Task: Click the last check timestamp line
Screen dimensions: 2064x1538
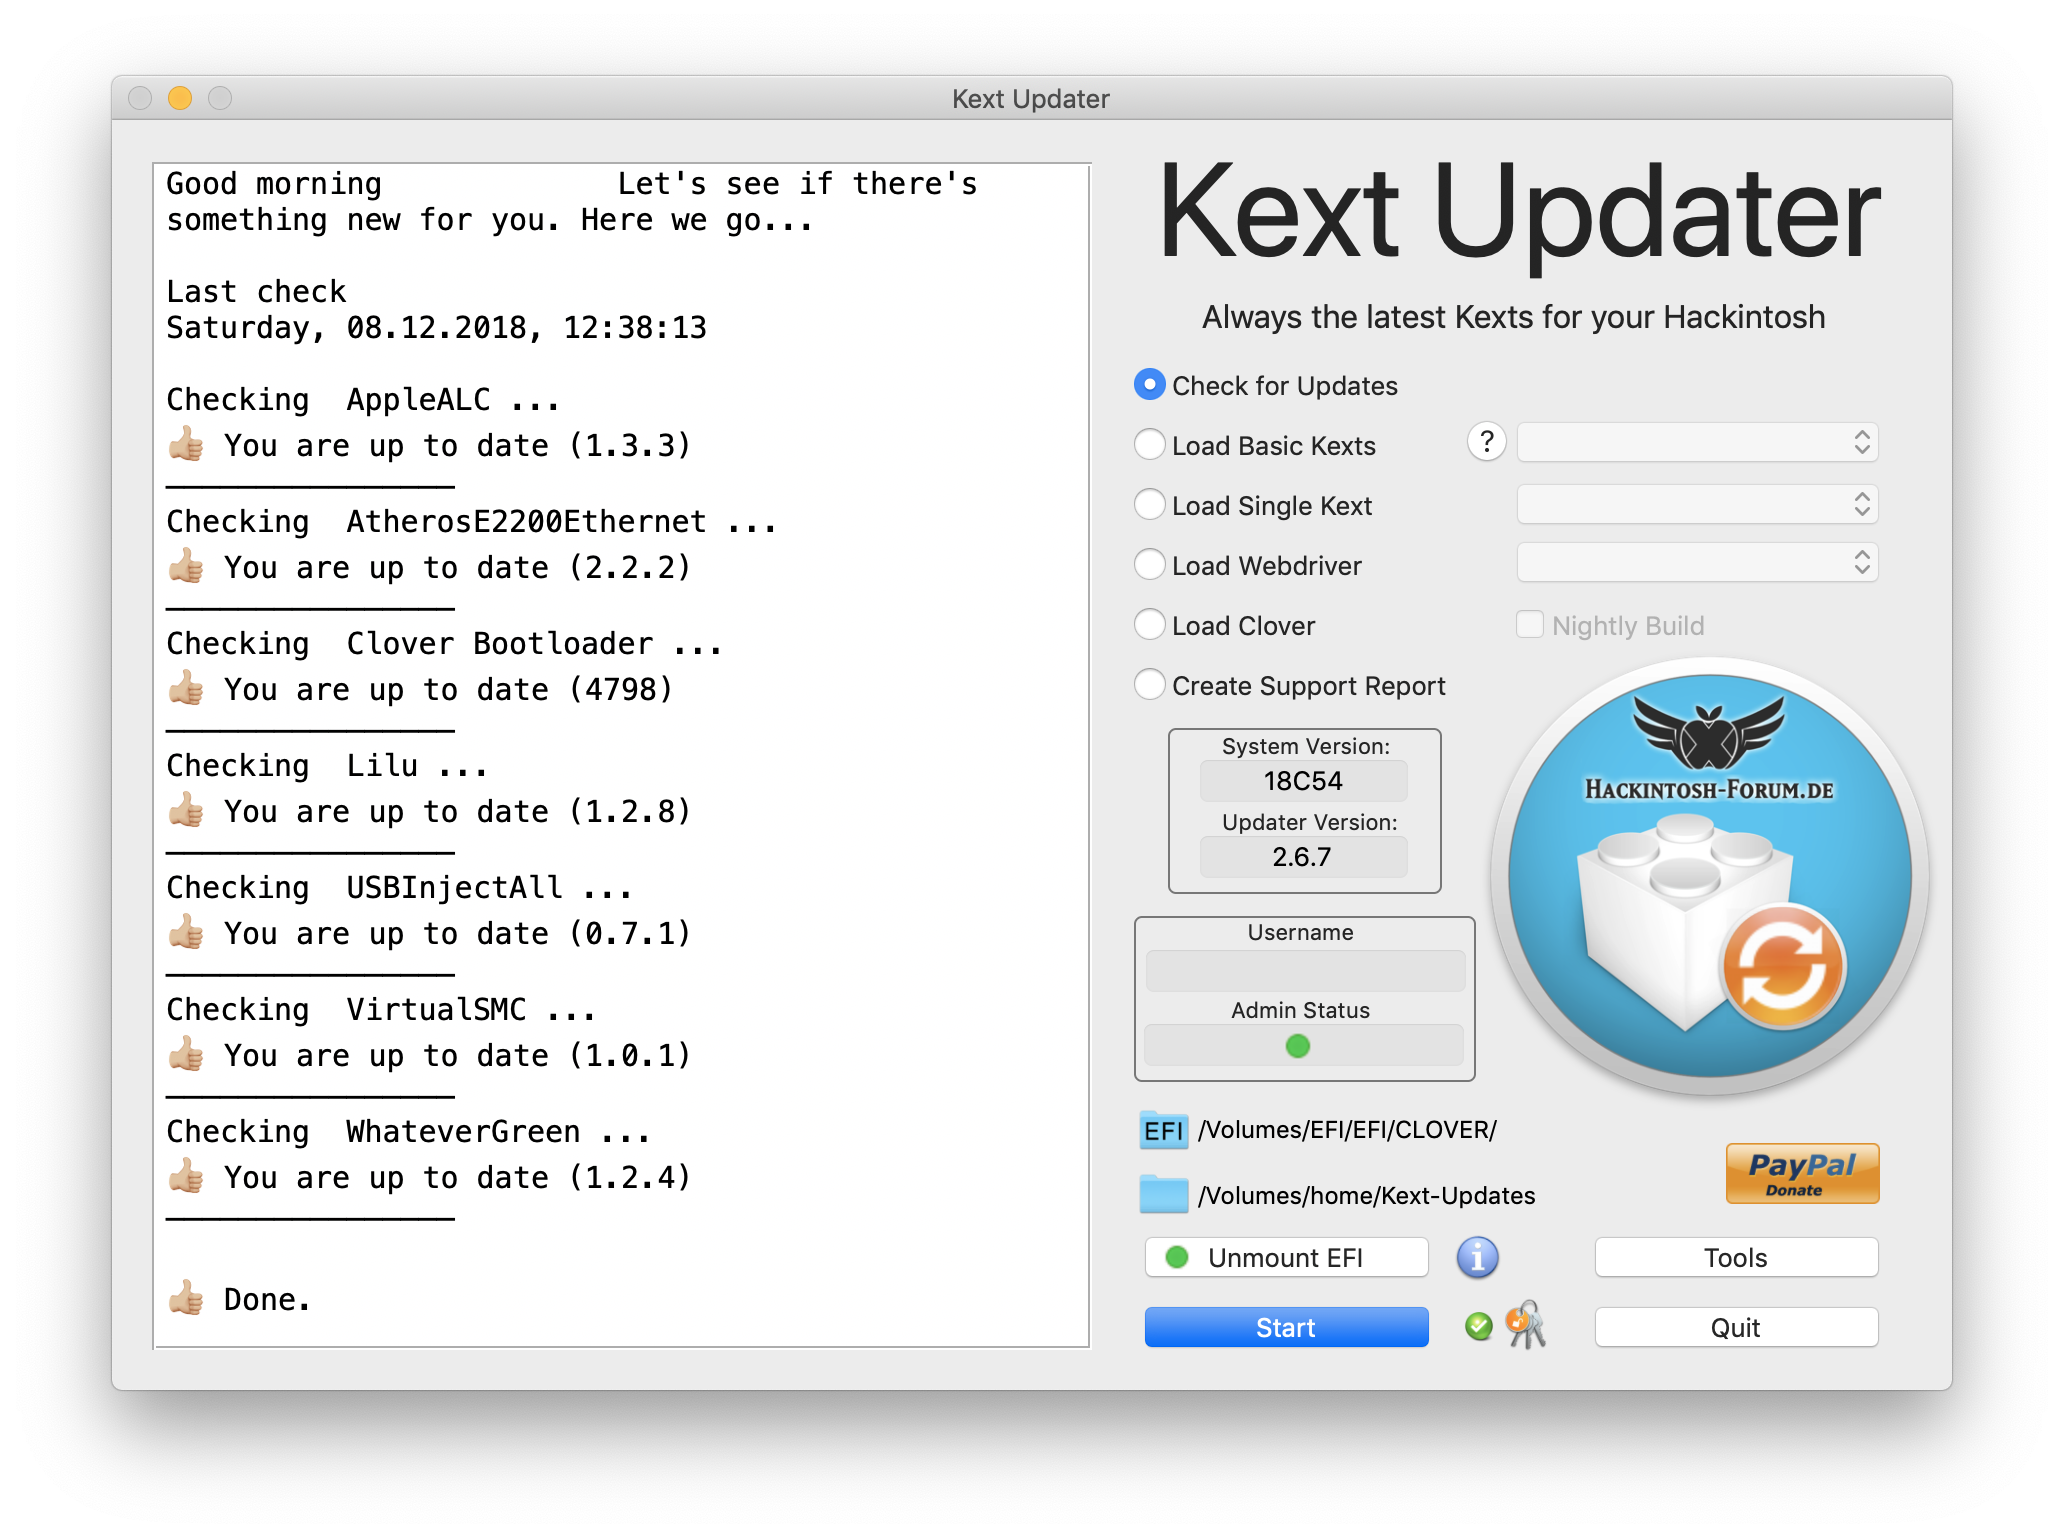Action: [x=436, y=328]
